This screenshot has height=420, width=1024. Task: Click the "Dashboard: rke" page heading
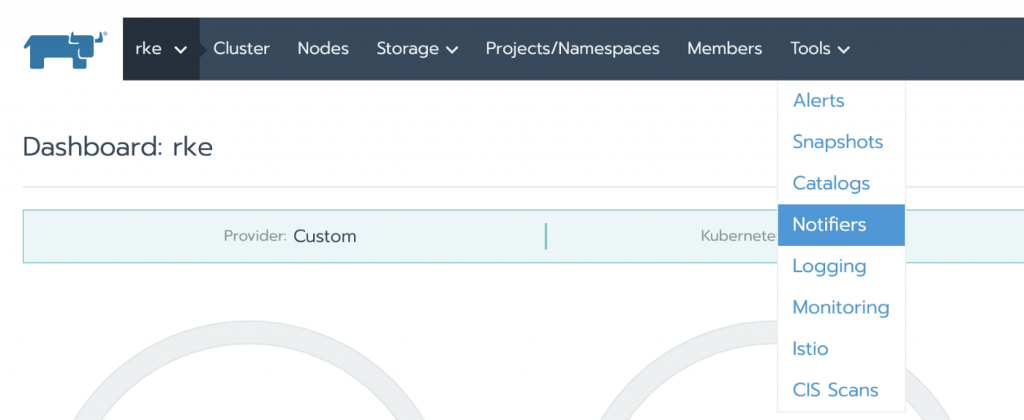tap(117, 147)
